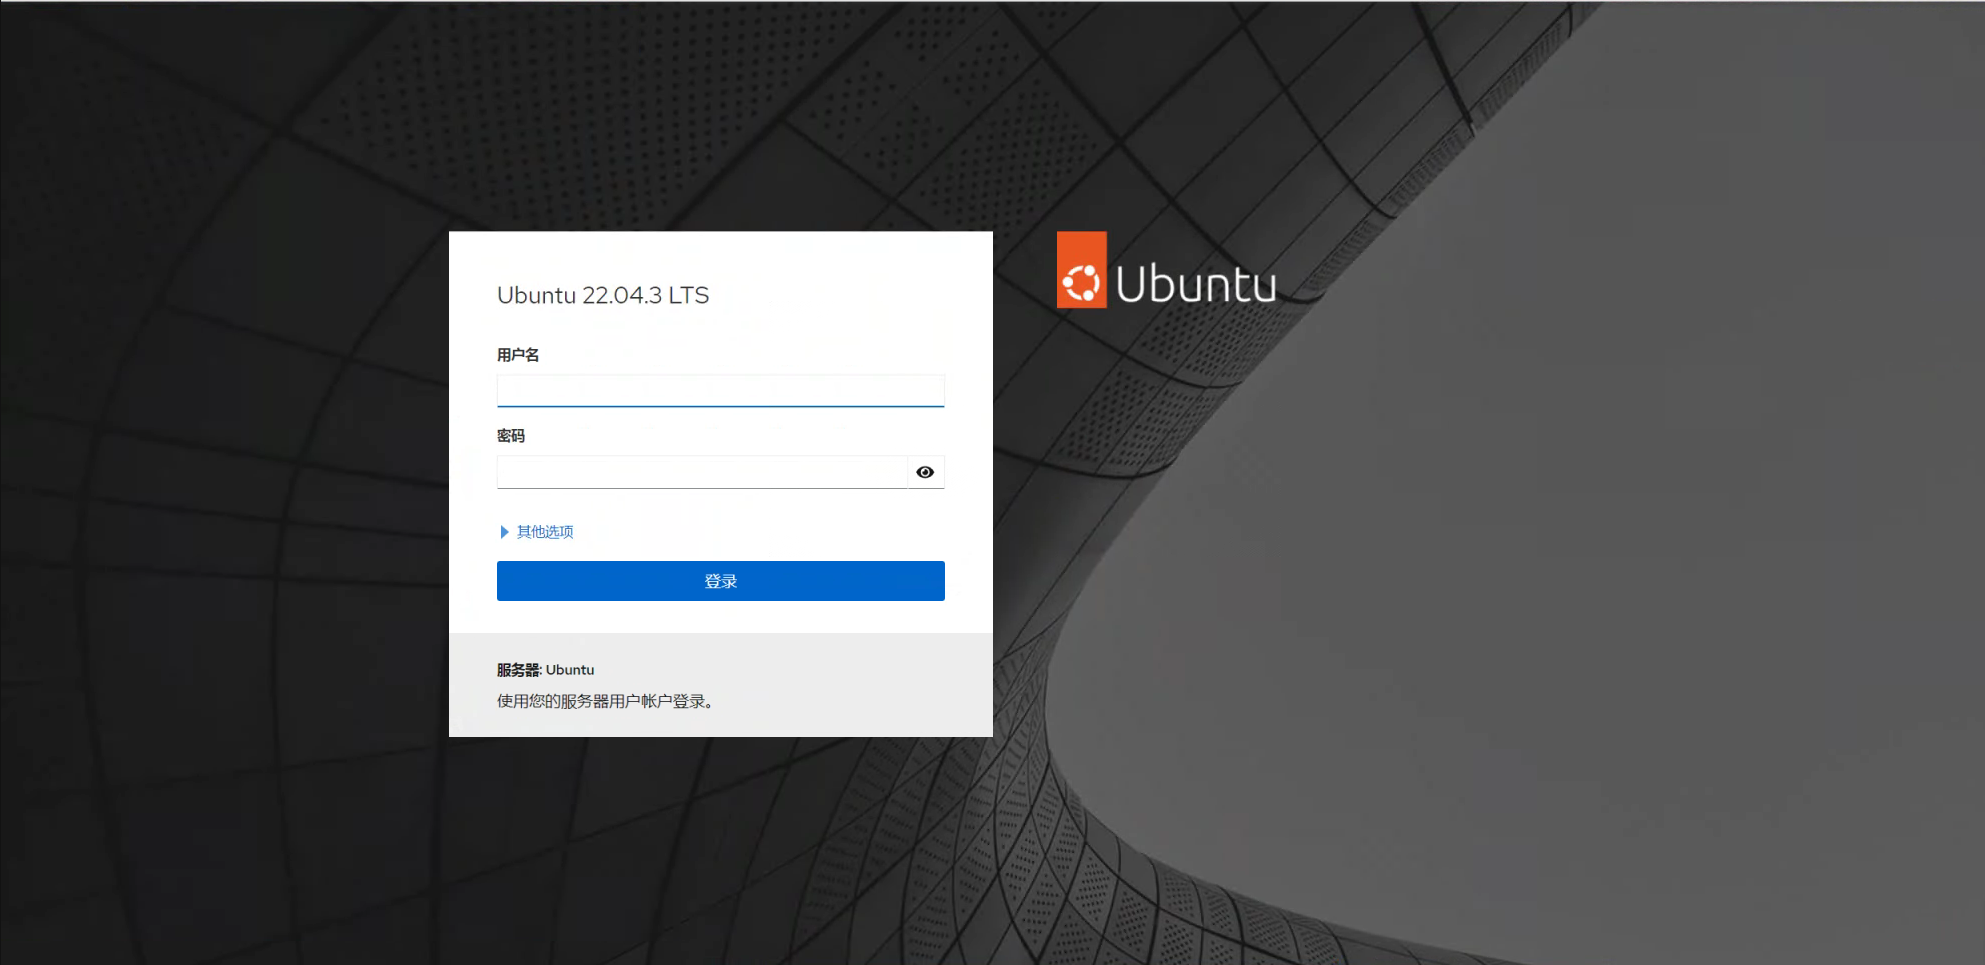Expand the 其他选项 other options section
This screenshot has height=965, width=1985.
pos(537,532)
